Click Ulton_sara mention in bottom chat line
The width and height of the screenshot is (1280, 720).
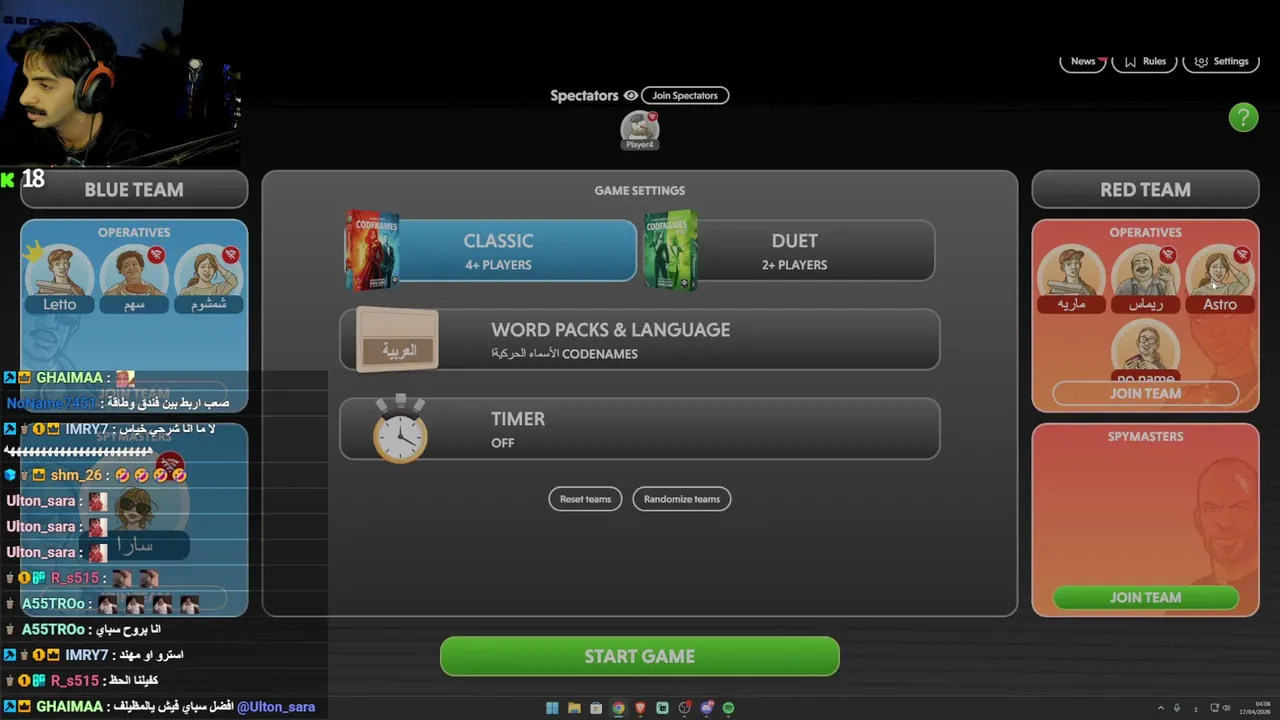[x=276, y=707]
